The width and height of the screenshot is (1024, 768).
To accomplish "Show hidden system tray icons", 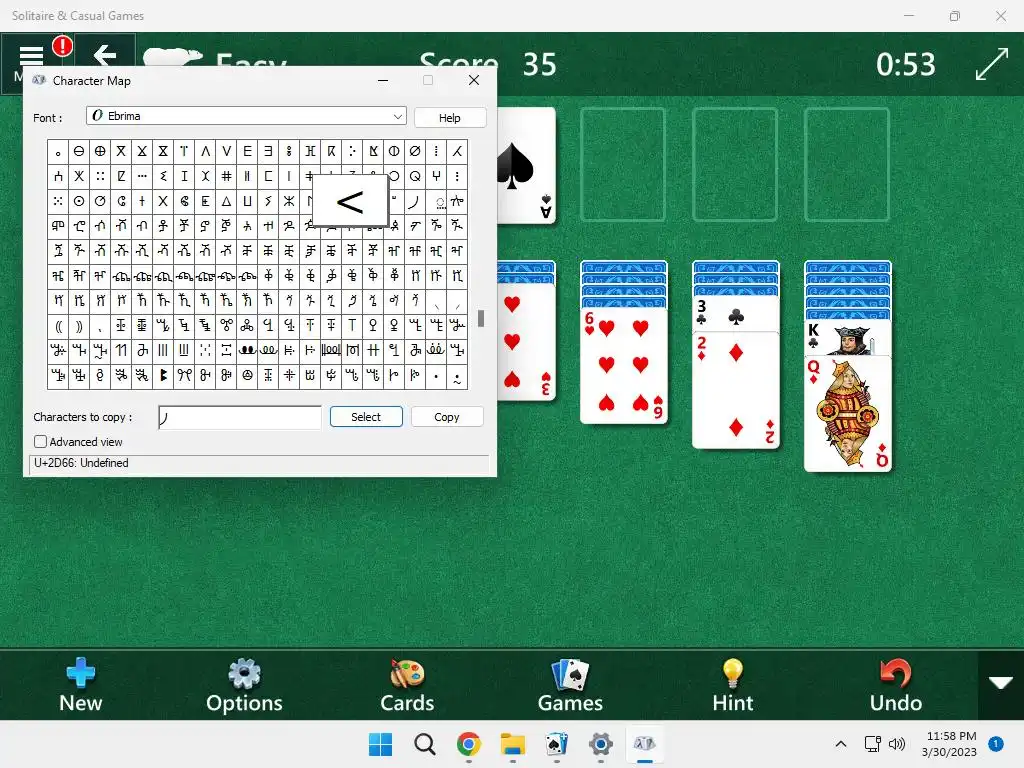I will pos(840,744).
